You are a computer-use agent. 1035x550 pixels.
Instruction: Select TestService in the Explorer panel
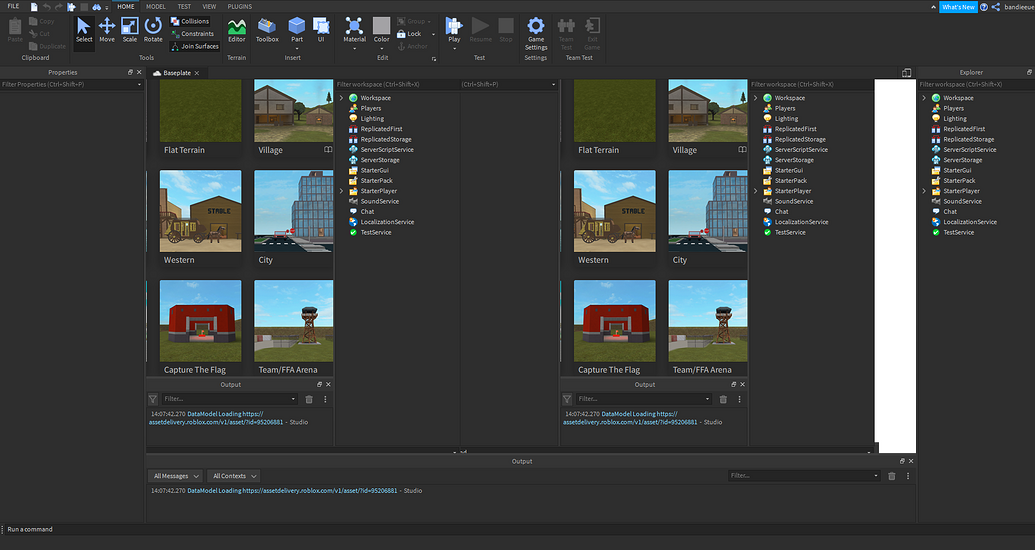(958, 232)
